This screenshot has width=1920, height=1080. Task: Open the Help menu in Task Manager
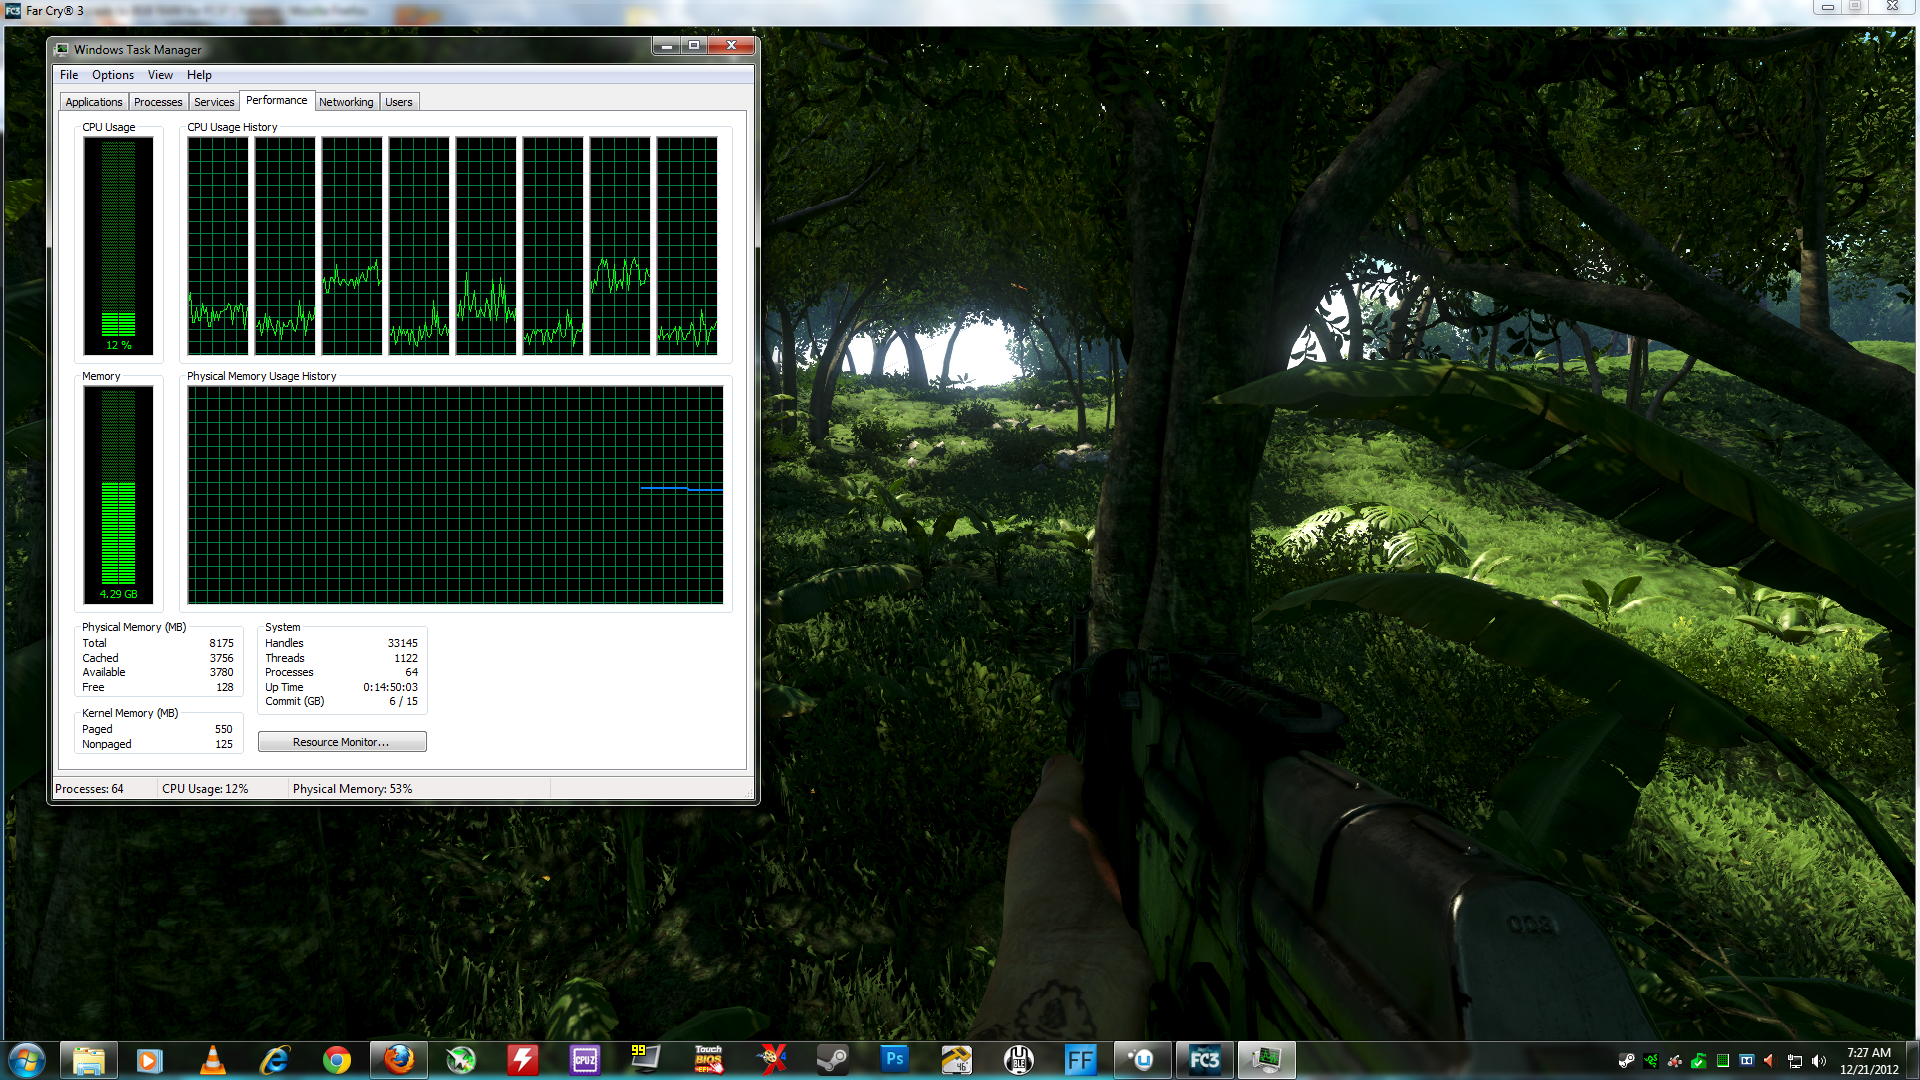coord(199,75)
